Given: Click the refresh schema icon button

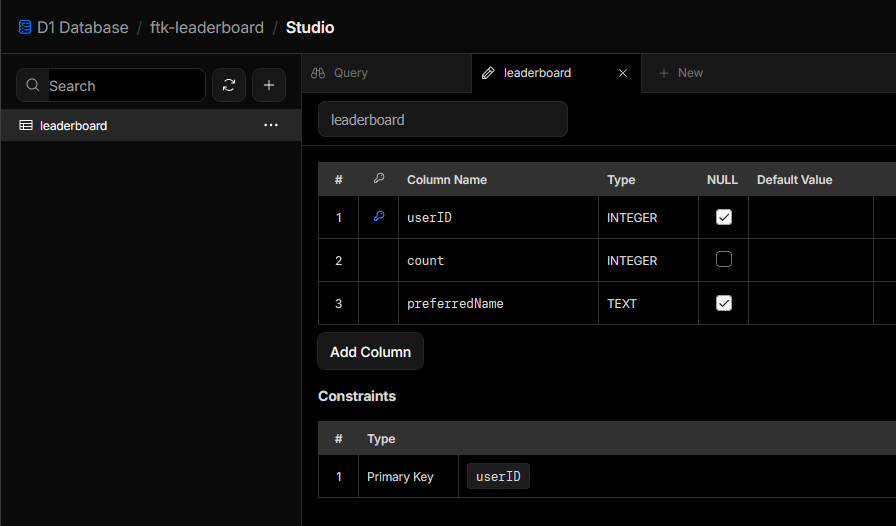Looking at the screenshot, I should 229,86.
